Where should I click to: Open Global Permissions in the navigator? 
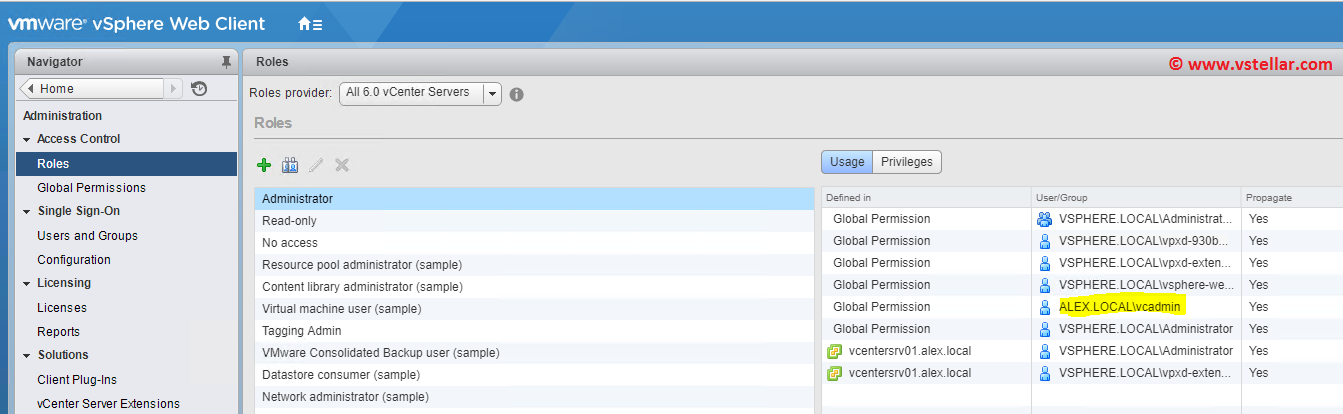click(91, 188)
